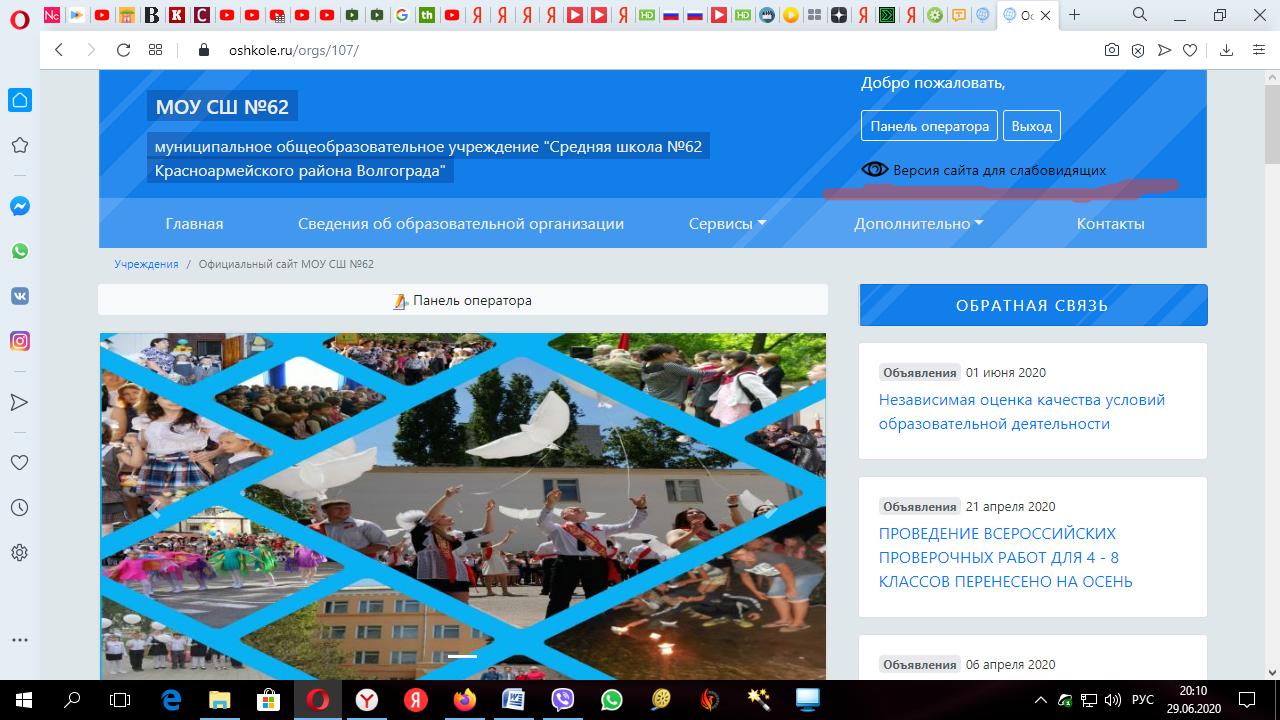Toggle version for visually impaired eye icon
The image size is (1280, 720).
875,170
